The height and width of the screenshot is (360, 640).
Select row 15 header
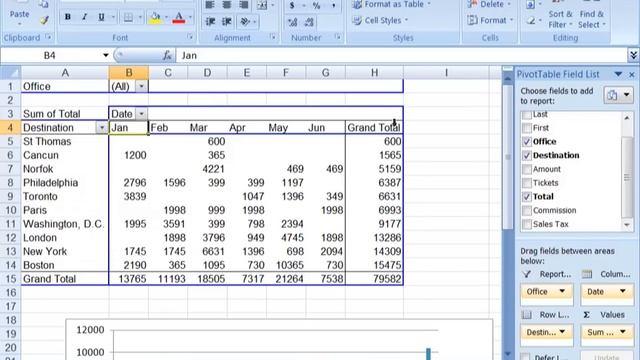point(10,279)
